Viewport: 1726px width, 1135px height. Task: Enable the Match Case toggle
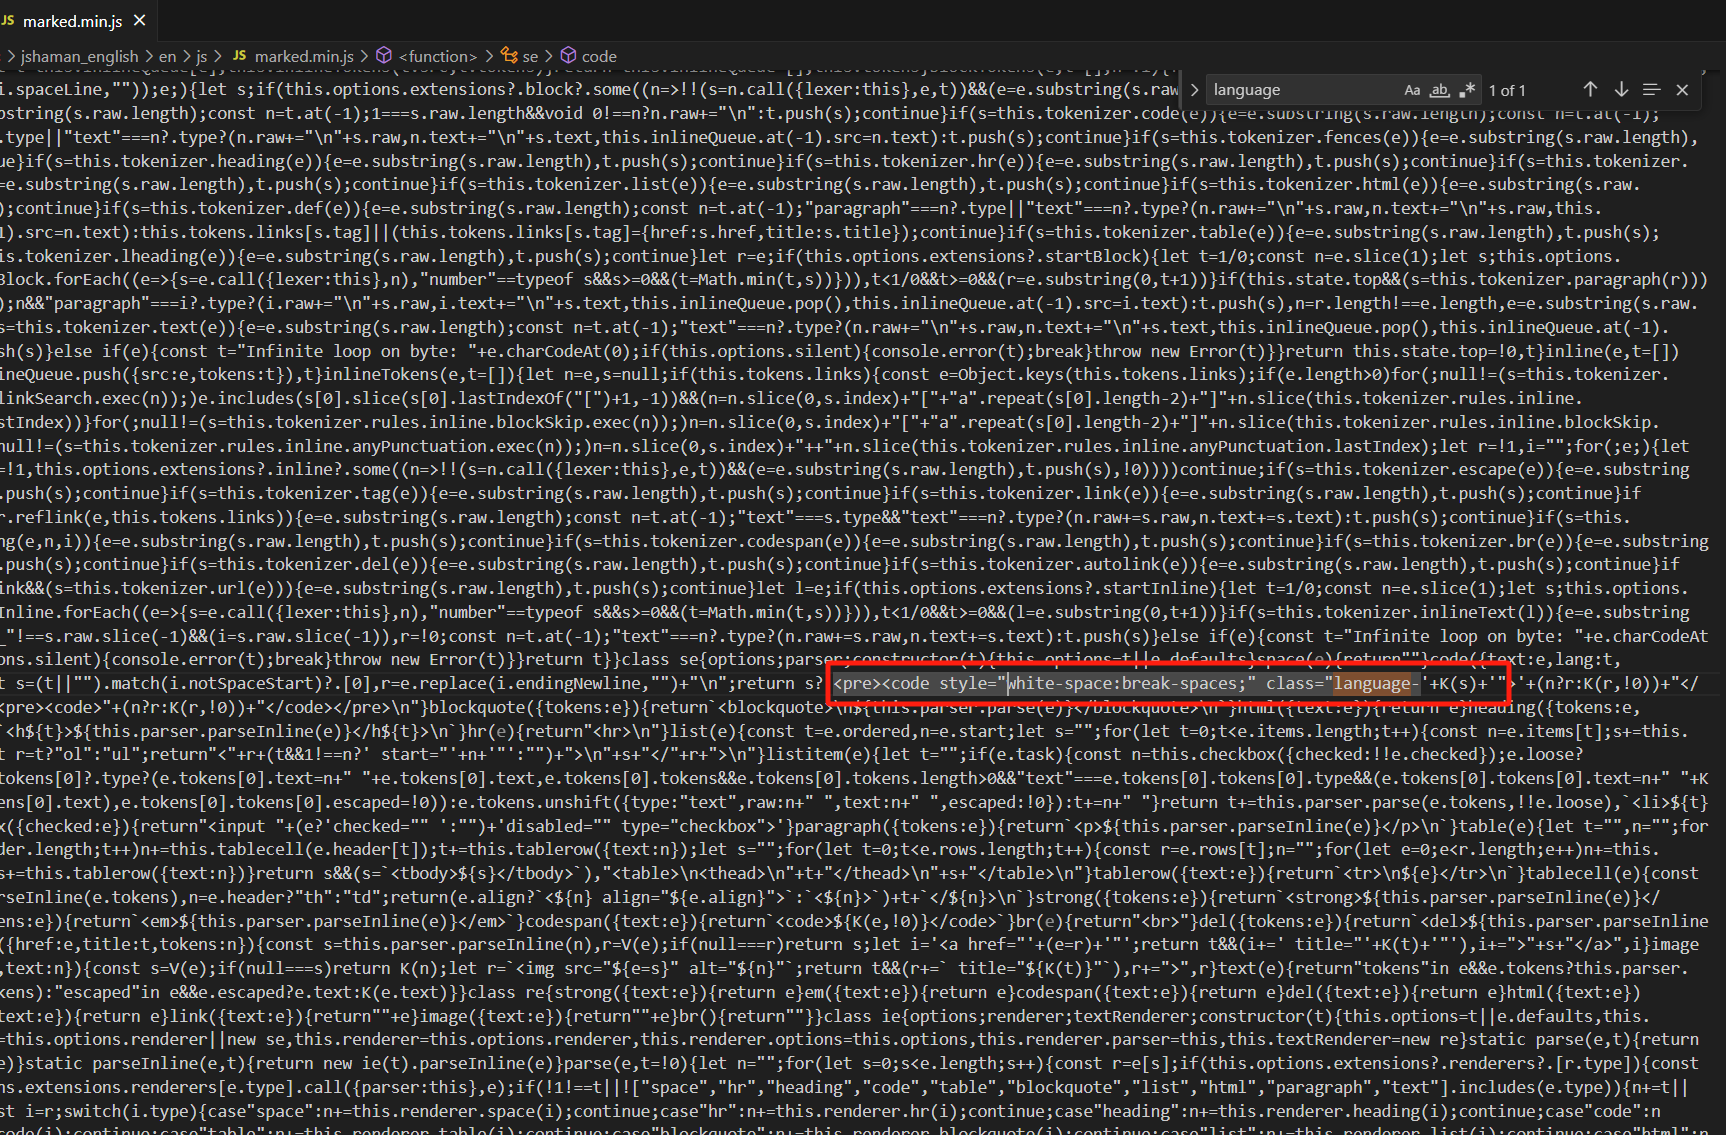pyautogui.click(x=1412, y=89)
